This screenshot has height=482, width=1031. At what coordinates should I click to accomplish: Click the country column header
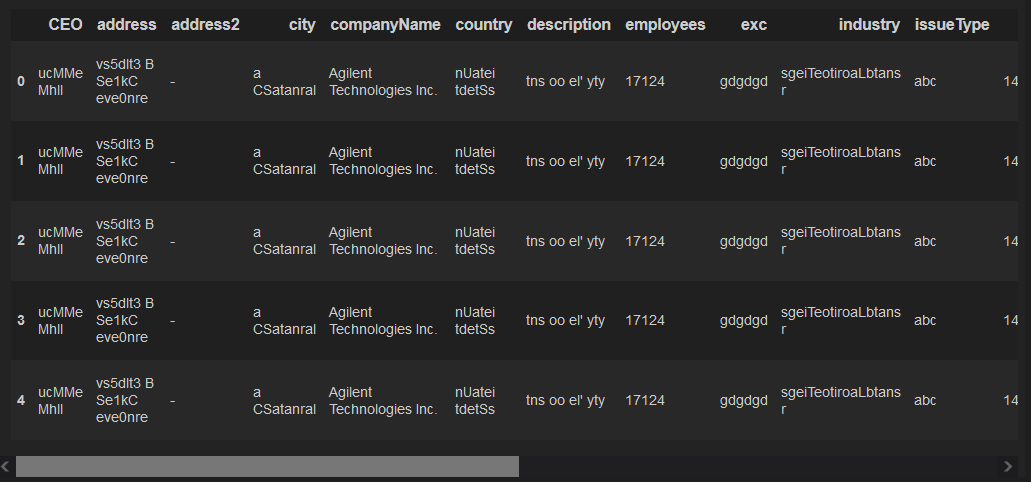[x=483, y=25]
